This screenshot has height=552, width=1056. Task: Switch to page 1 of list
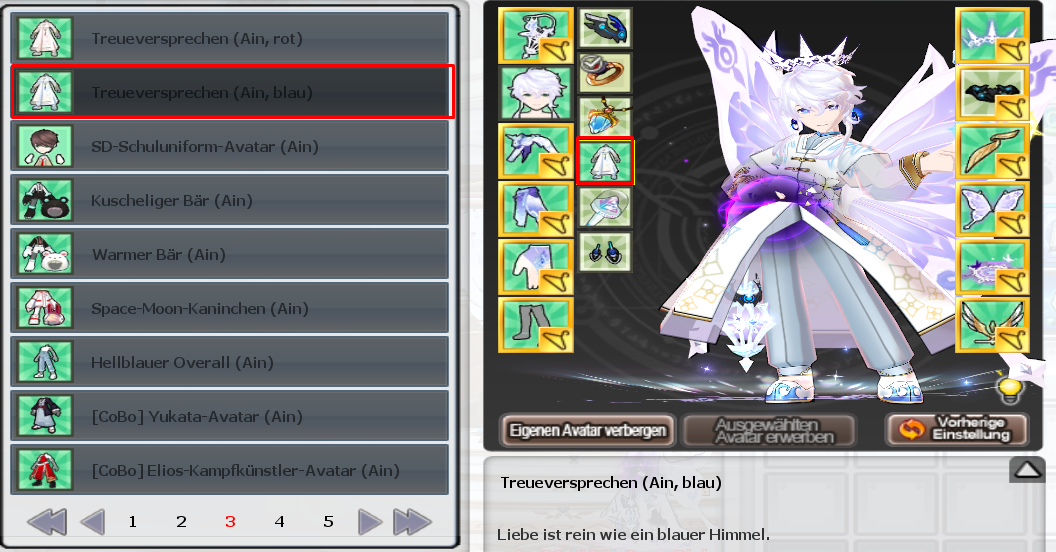(133, 522)
